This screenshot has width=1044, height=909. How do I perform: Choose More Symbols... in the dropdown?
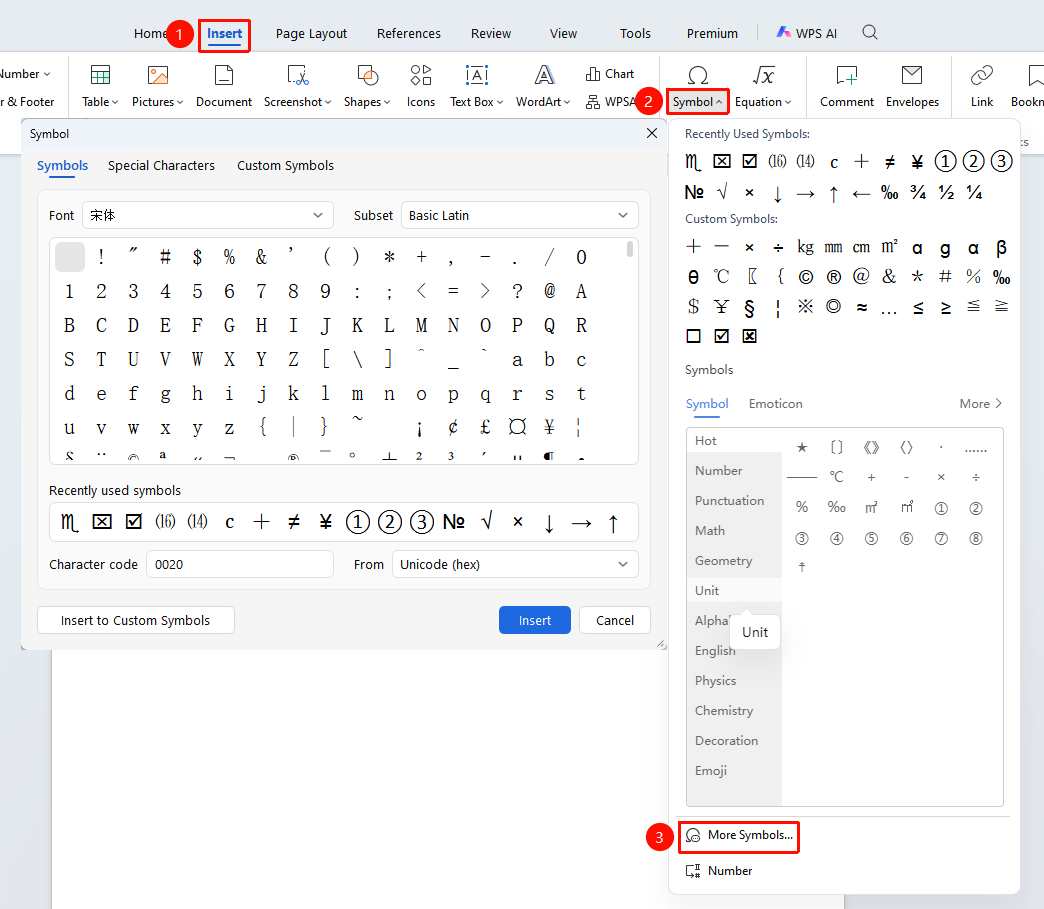click(x=739, y=835)
